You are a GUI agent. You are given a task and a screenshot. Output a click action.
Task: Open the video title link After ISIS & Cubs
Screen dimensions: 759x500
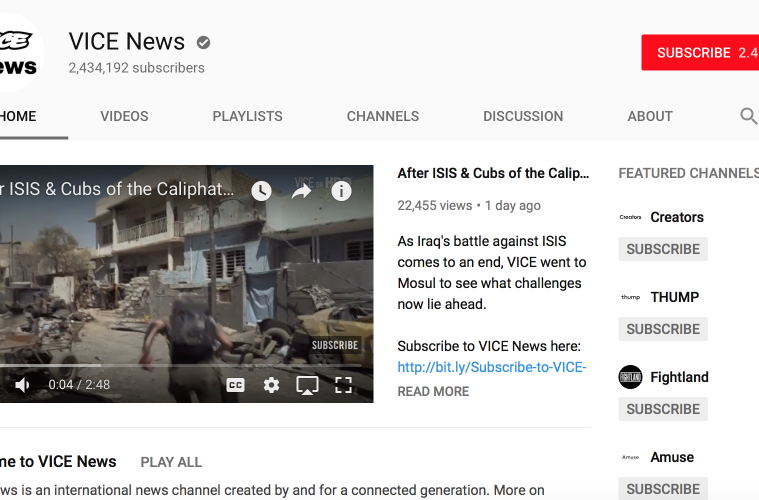pos(493,173)
